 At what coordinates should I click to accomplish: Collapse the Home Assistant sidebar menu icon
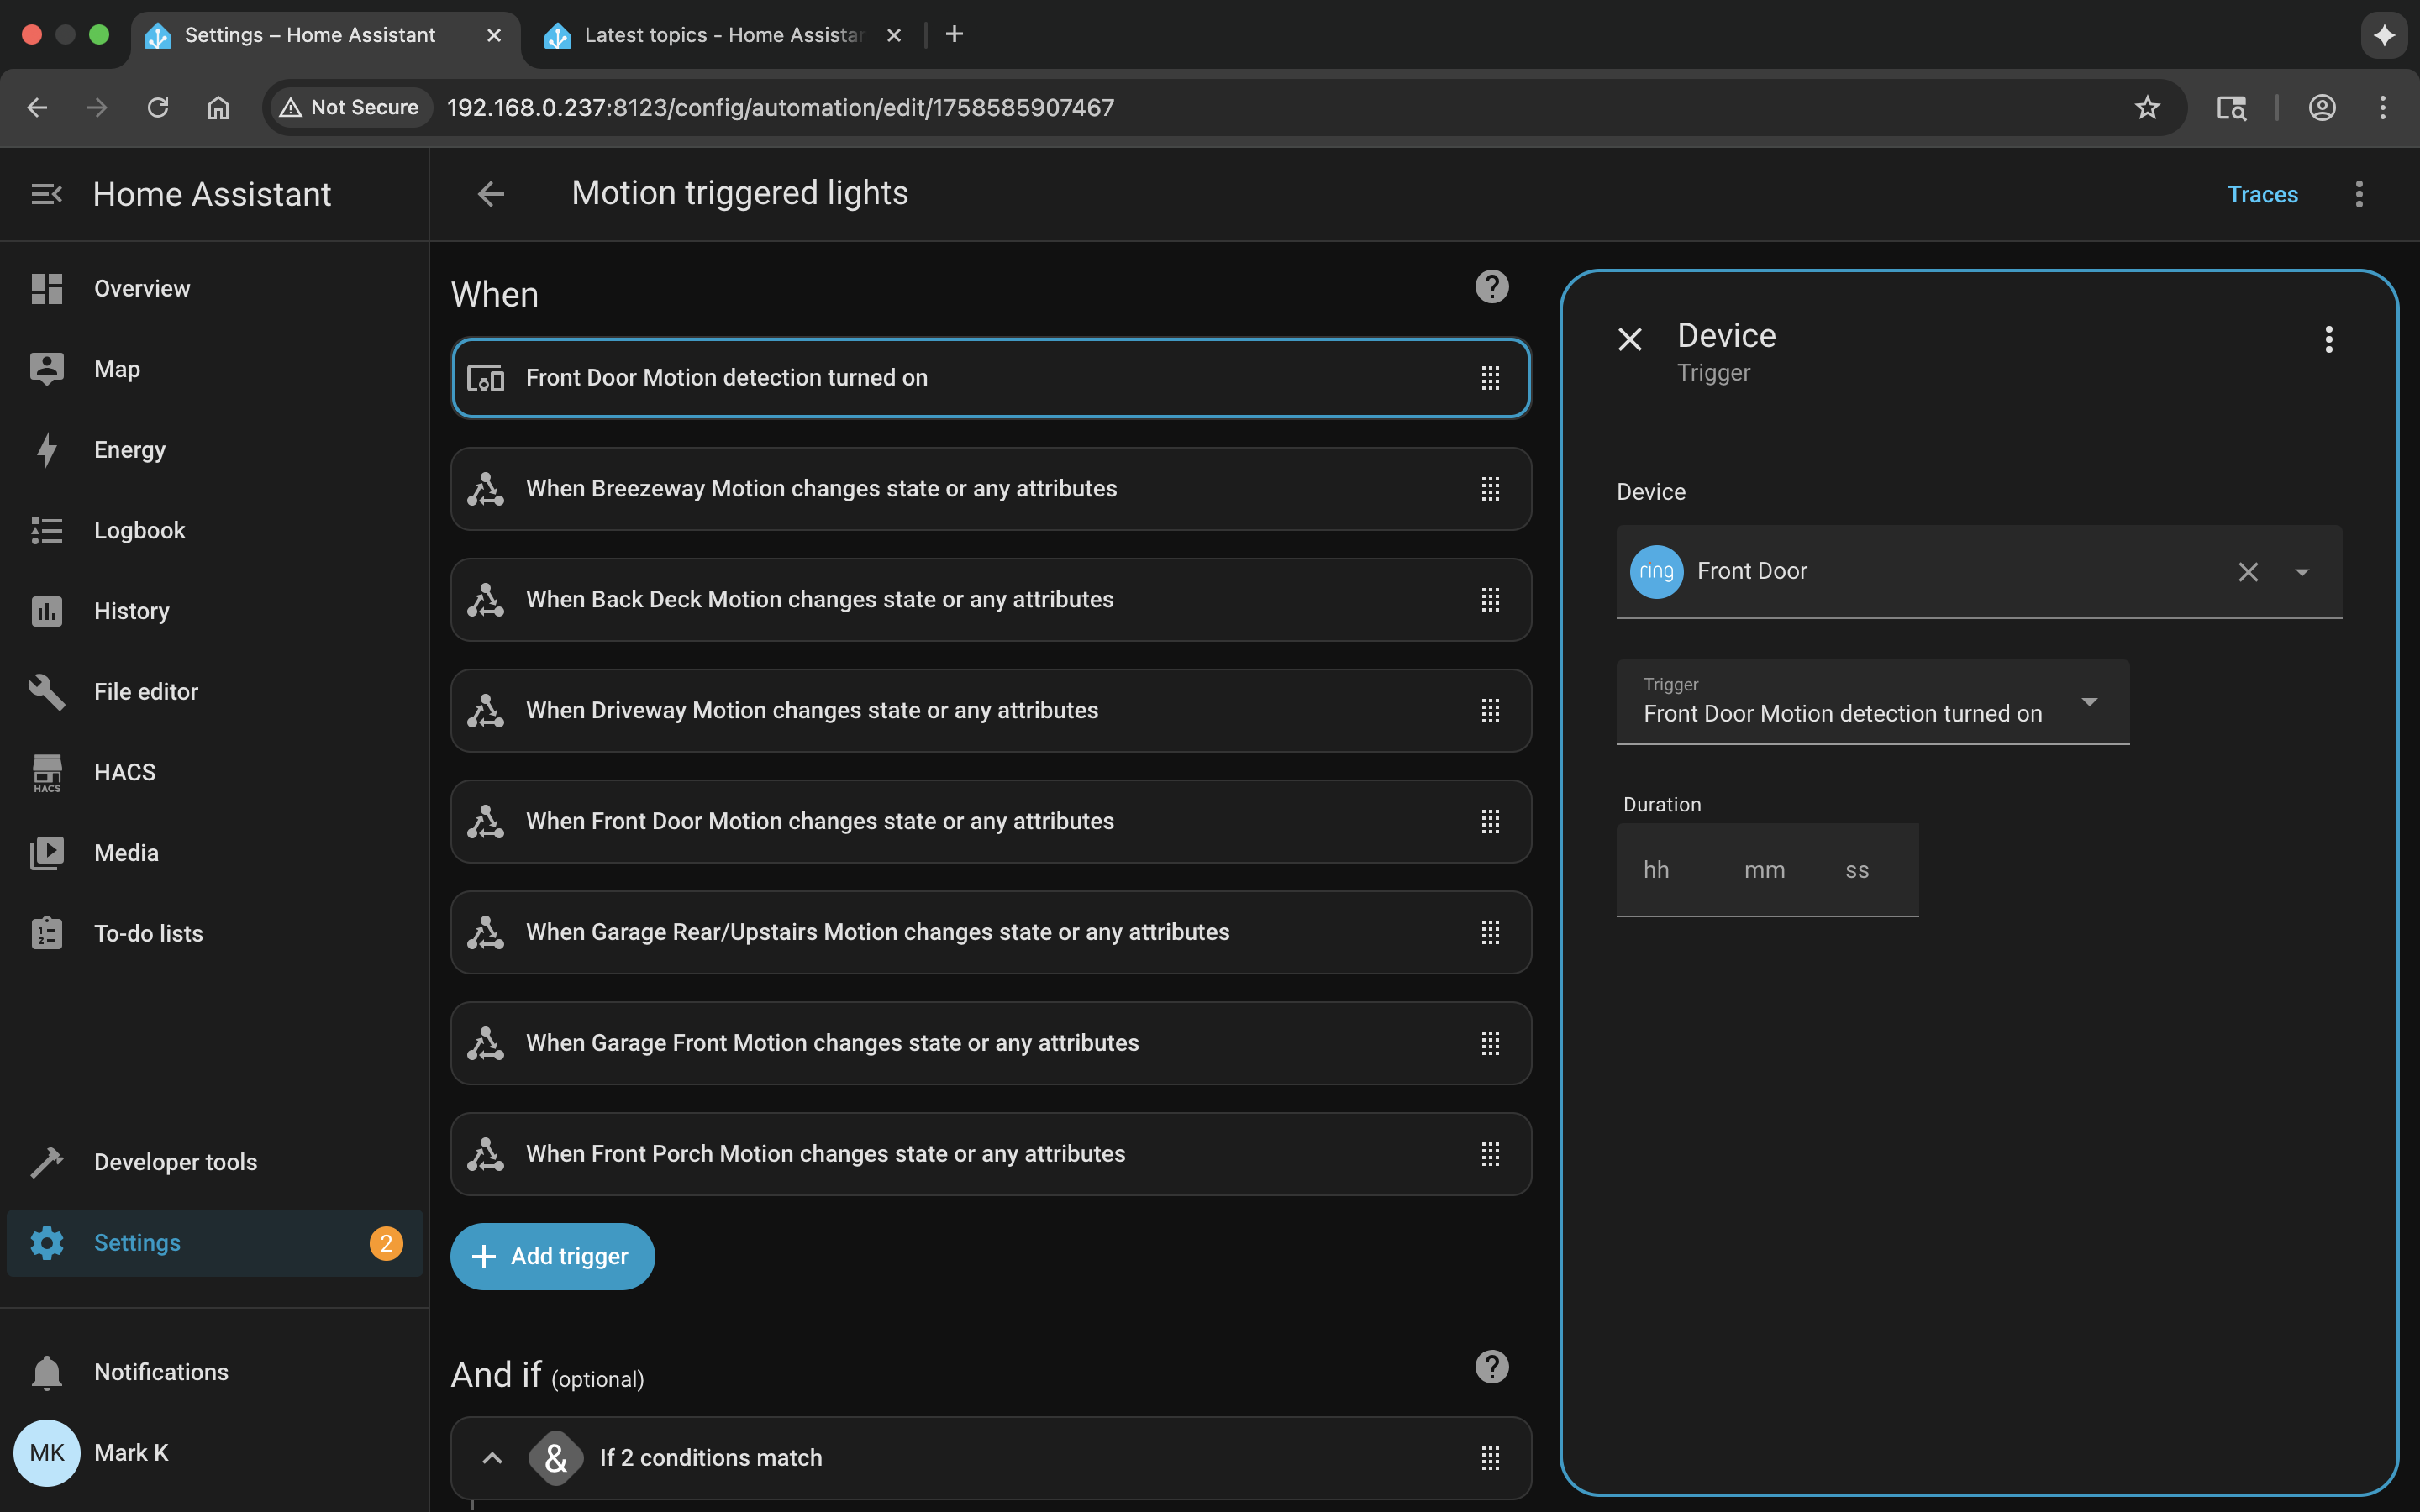pyautogui.click(x=46, y=194)
